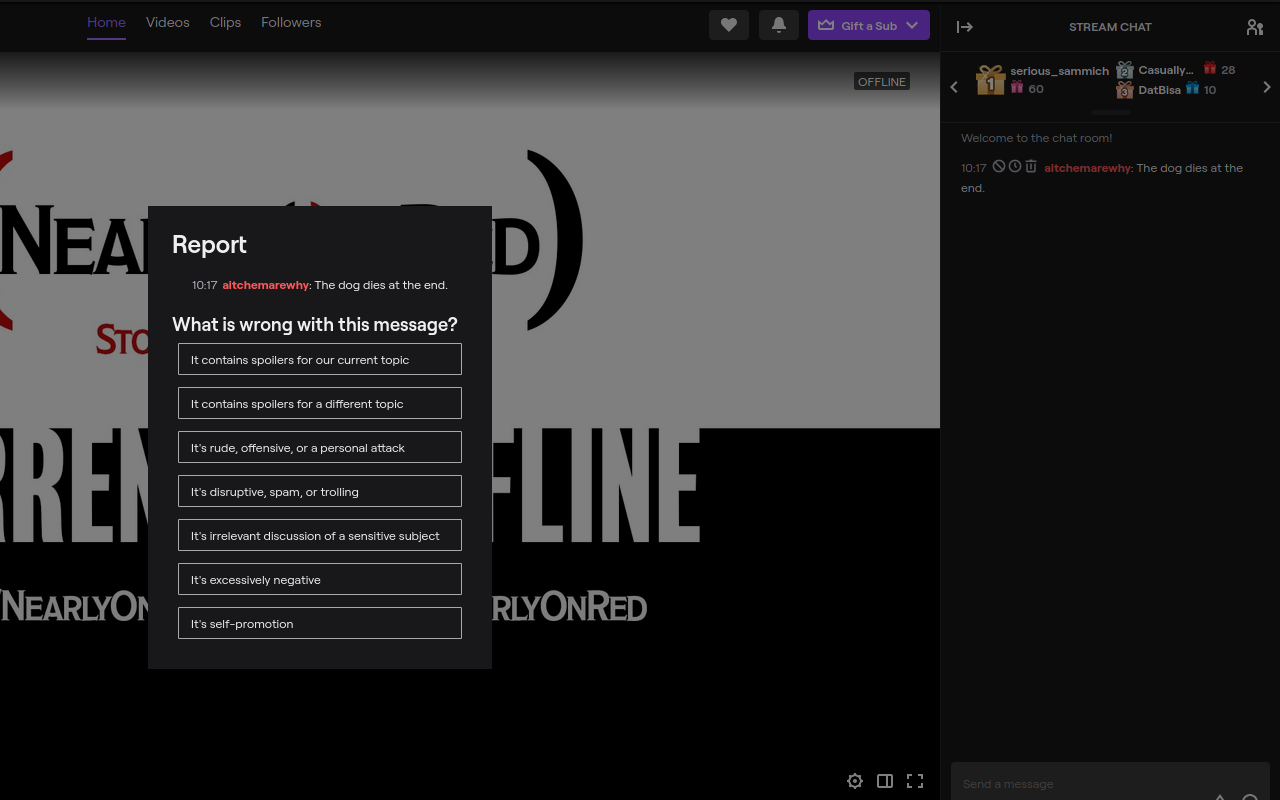
Task: Select 'It's irrelevant discussion of a sensitive subject'
Action: coord(320,535)
